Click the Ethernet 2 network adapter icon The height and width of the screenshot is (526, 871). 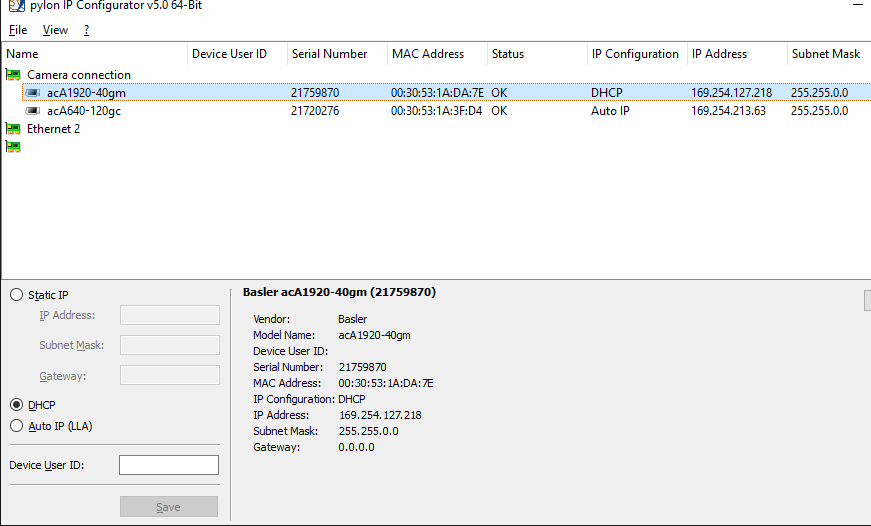click(x=13, y=129)
